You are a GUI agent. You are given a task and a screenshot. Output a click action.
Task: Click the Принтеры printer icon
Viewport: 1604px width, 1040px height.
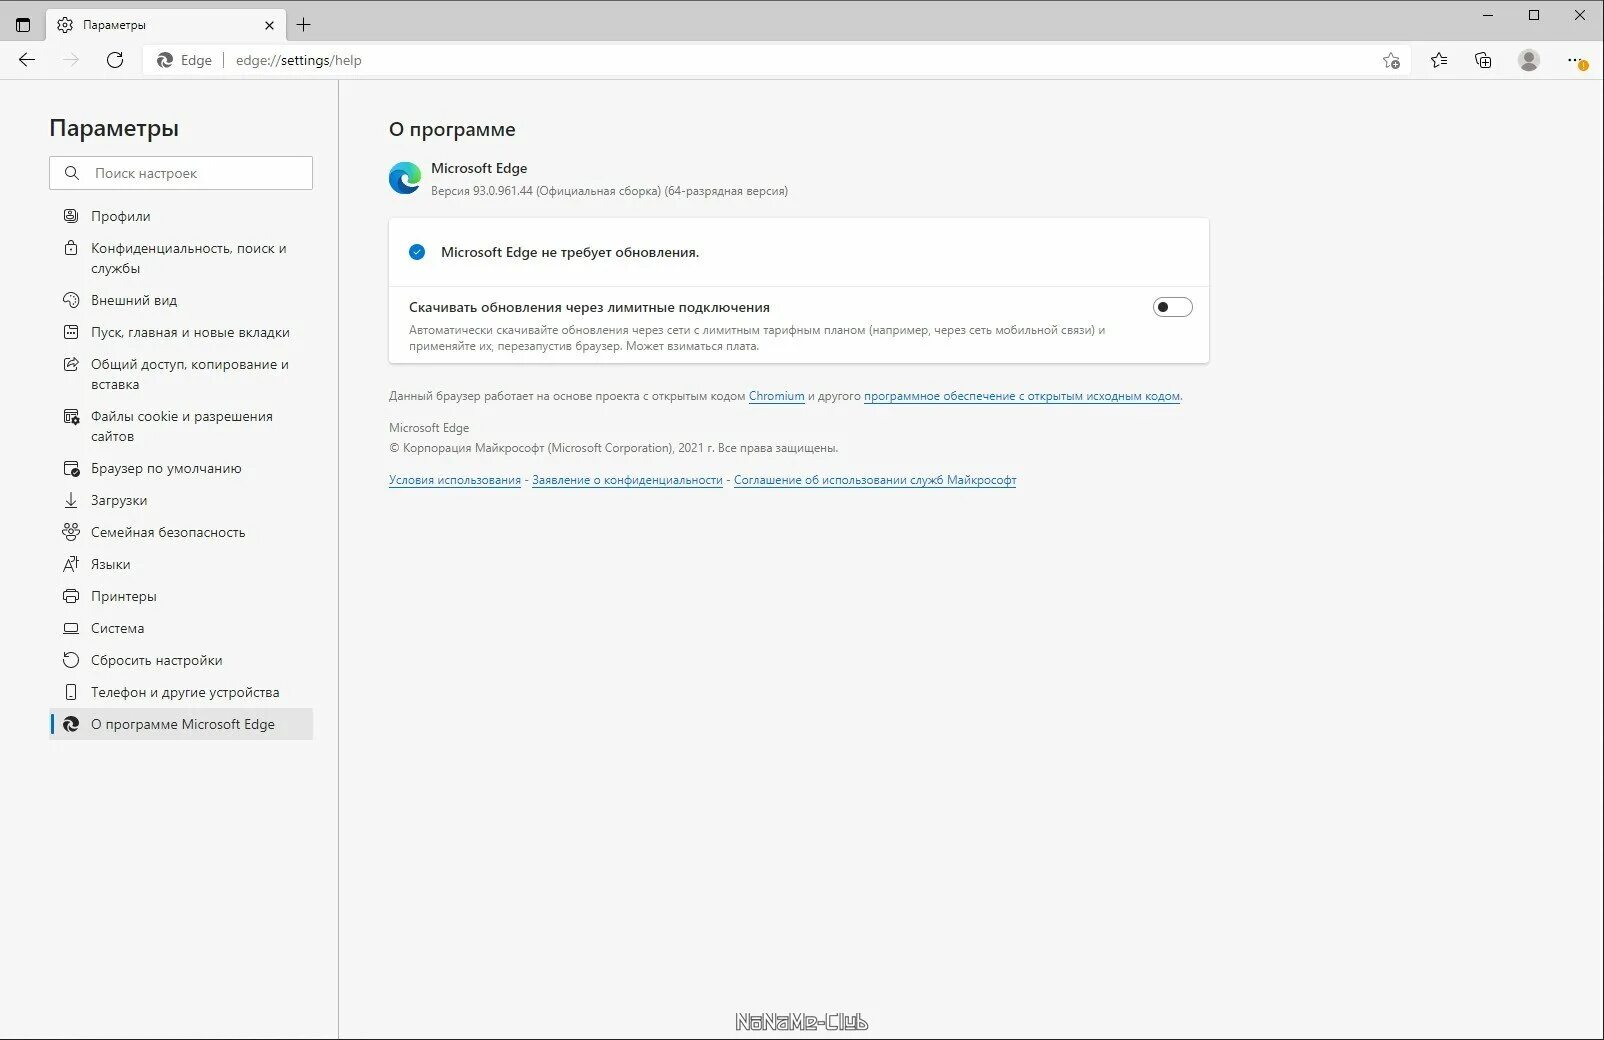point(71,596)
